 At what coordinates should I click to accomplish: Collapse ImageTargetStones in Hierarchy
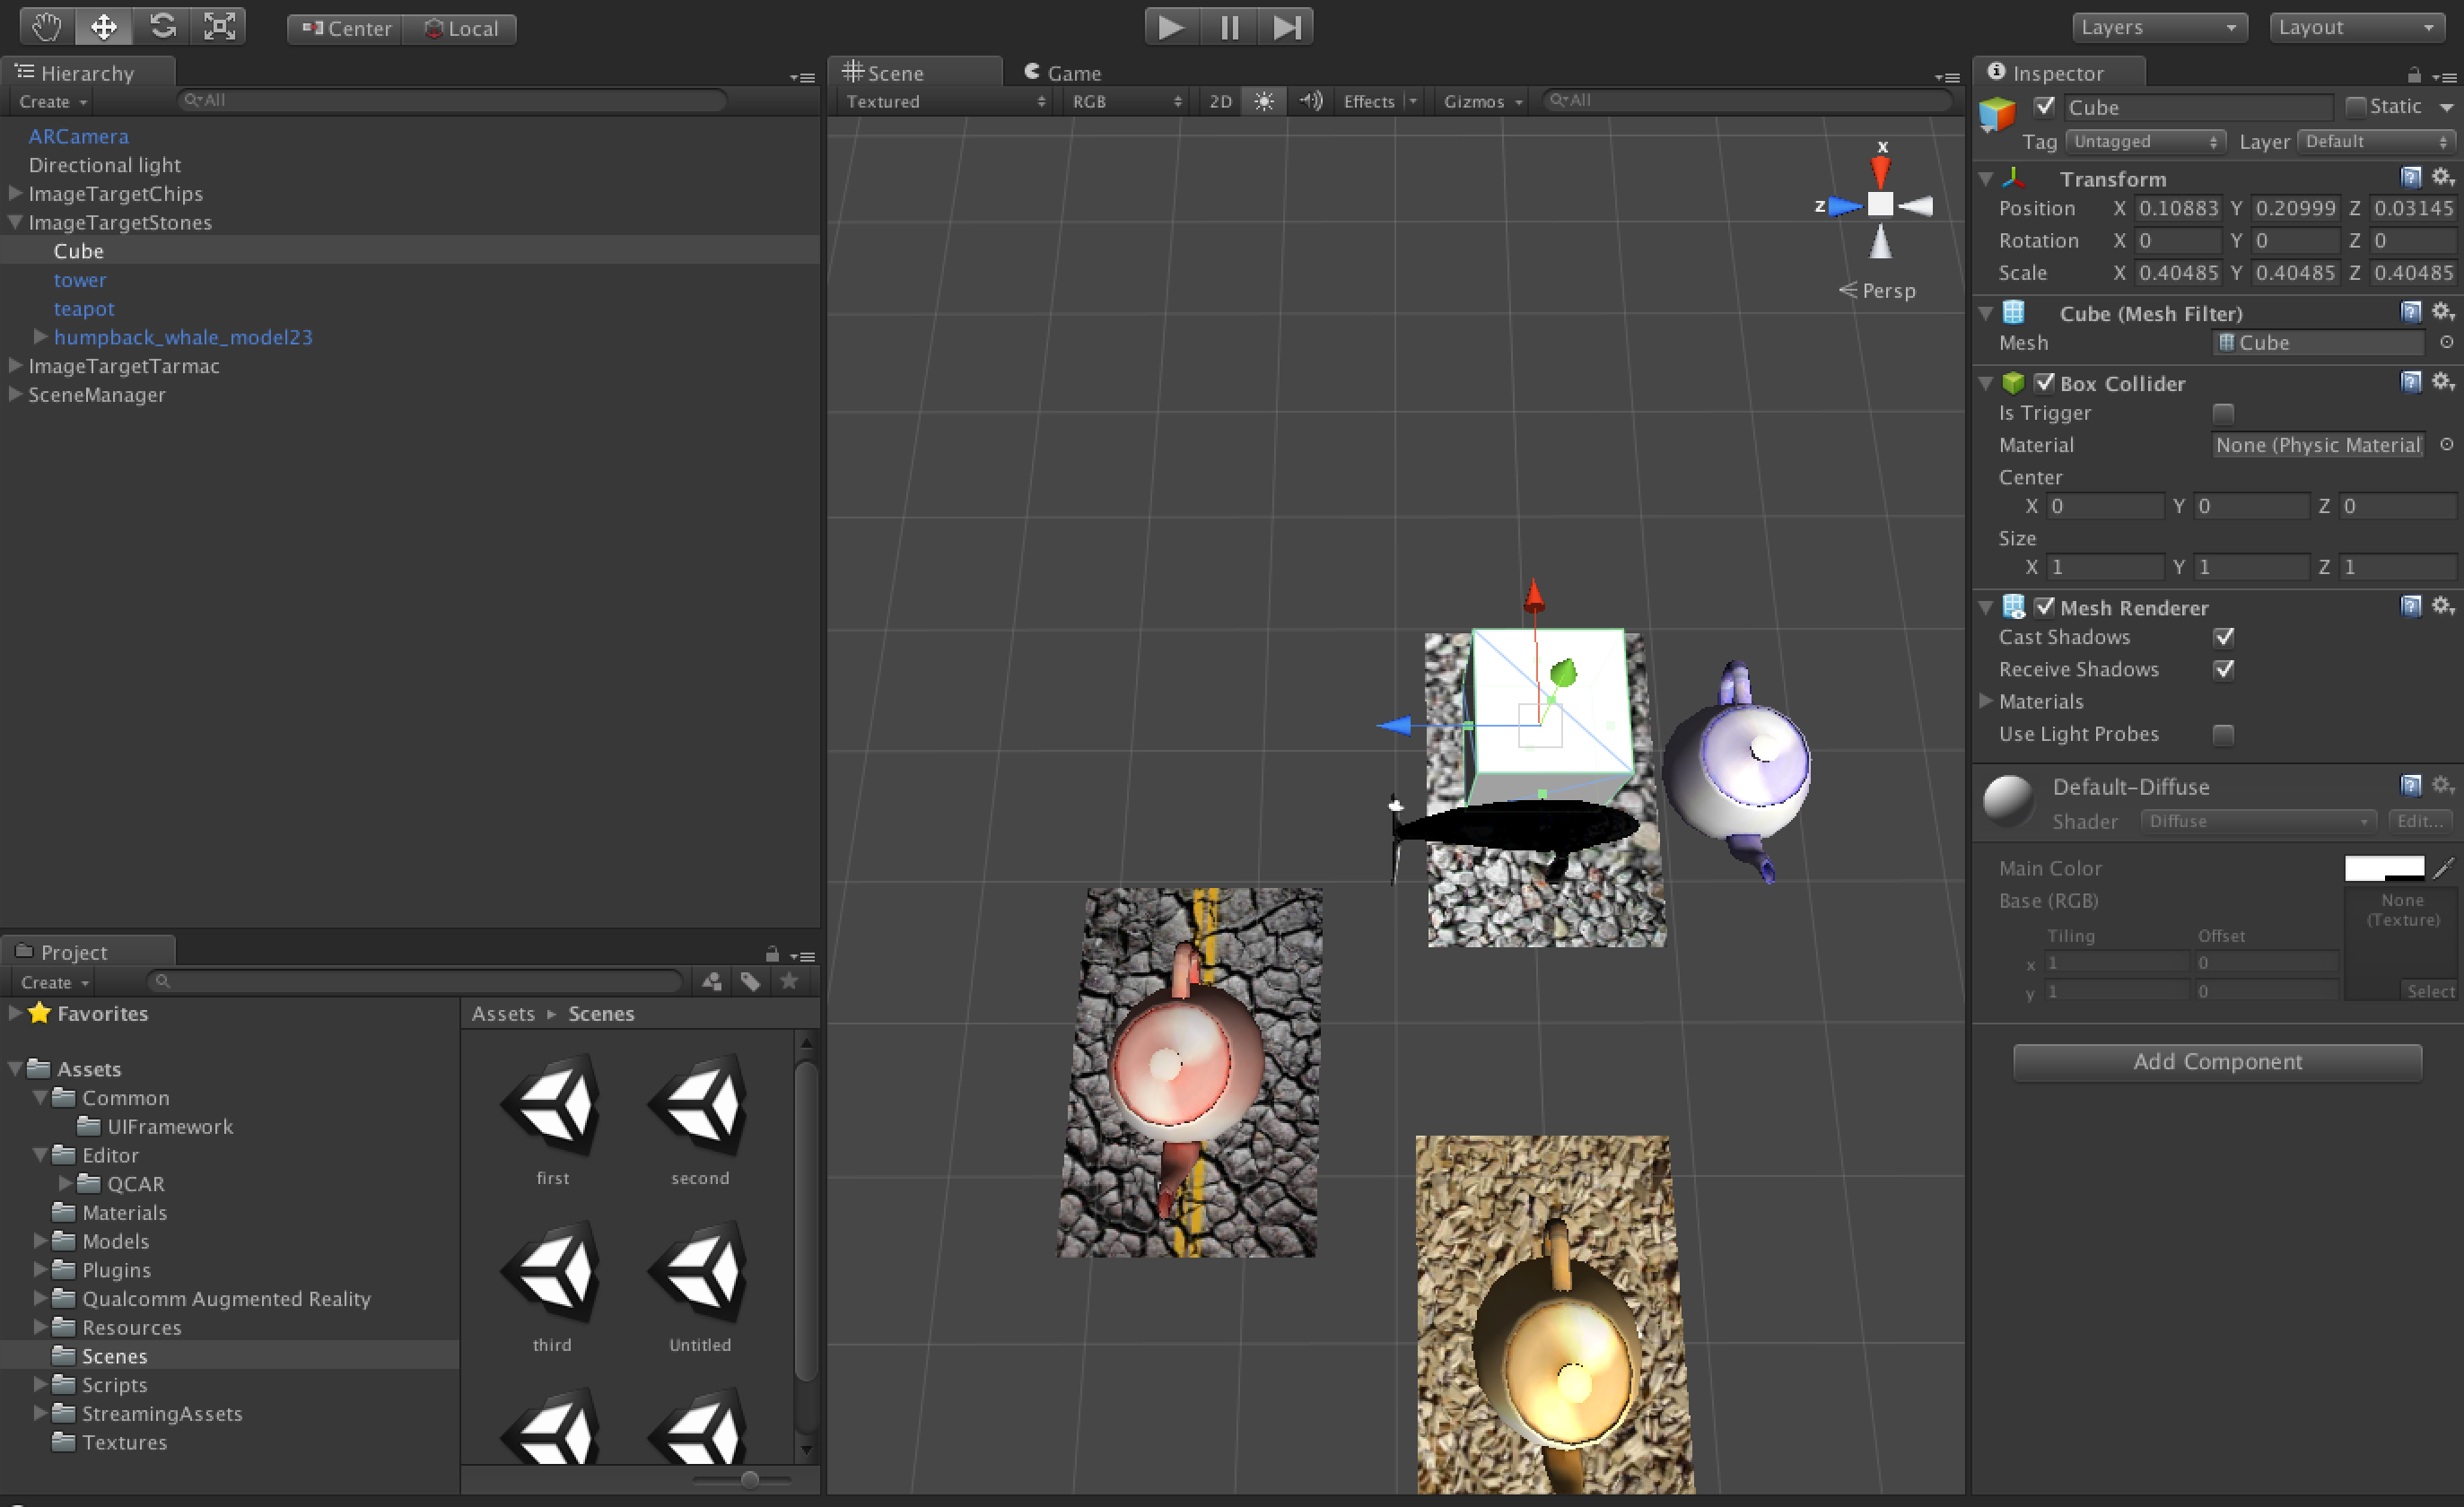point(15,222)
